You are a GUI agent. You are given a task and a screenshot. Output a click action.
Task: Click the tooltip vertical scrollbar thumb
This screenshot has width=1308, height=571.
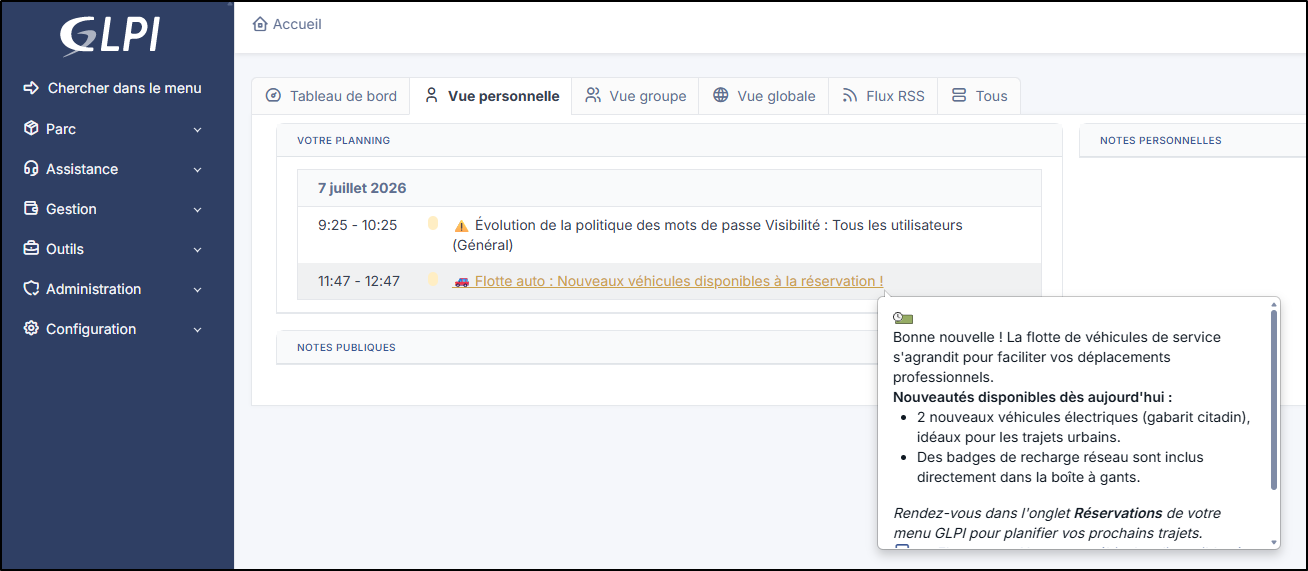tap(1273, 400)
